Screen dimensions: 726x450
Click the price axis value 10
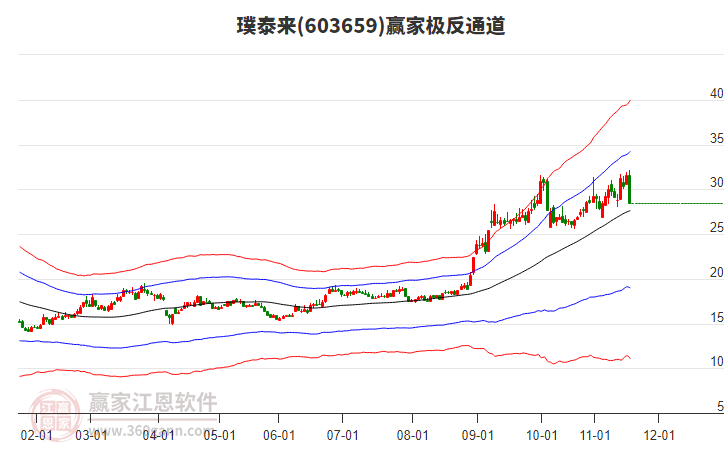click(x=717, y=362)
